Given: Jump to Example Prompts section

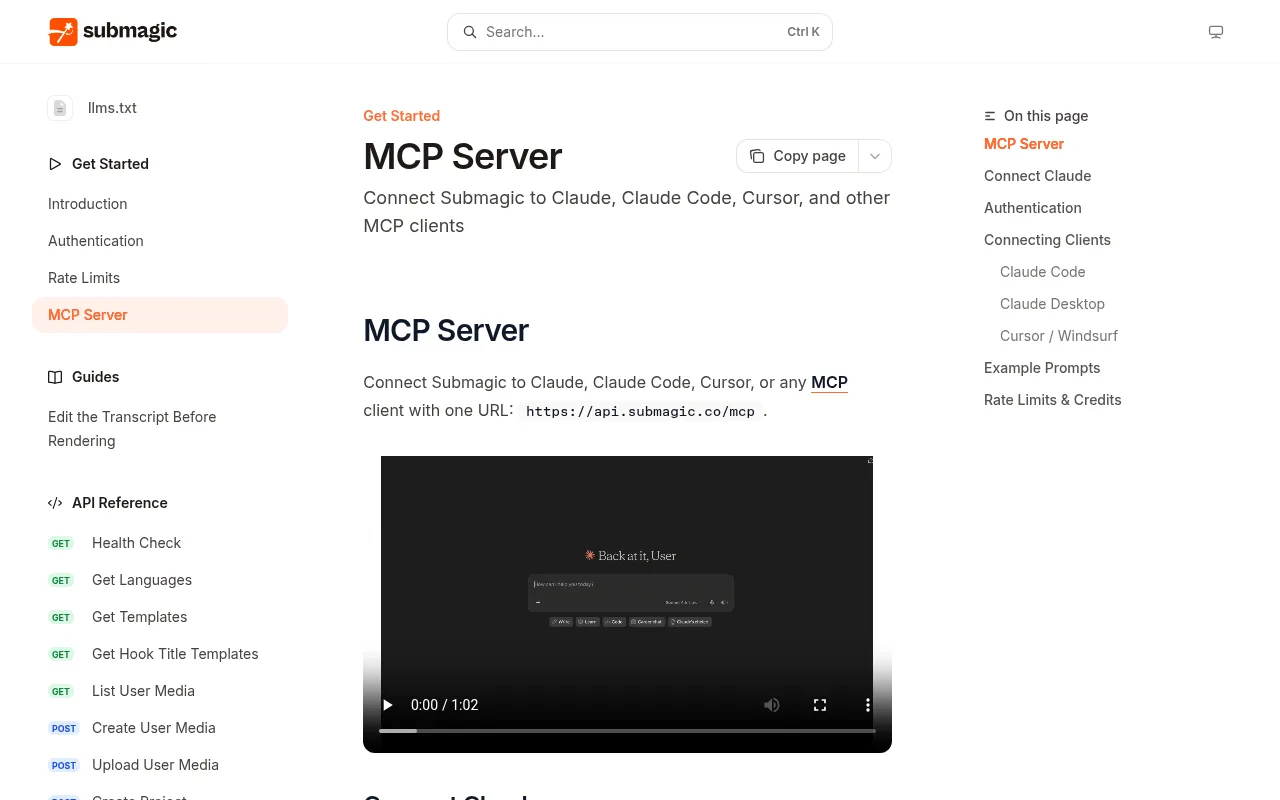Looking at the screenshot, I should [1042, 368].
